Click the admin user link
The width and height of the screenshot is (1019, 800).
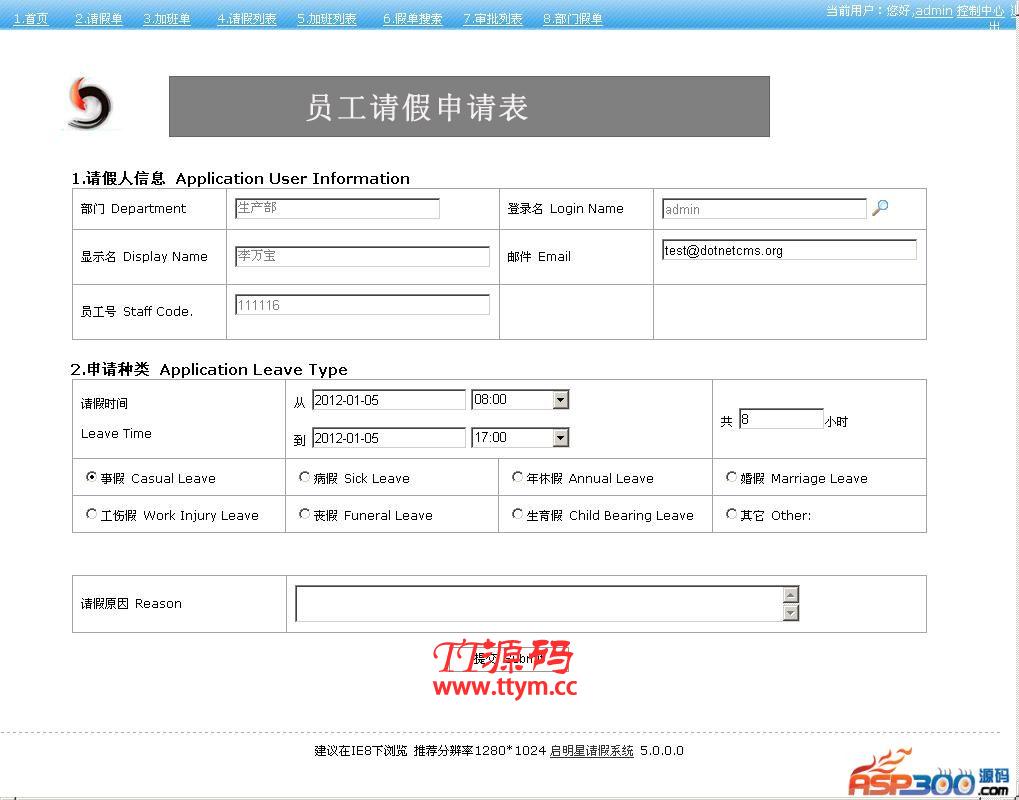pos(934,10)
